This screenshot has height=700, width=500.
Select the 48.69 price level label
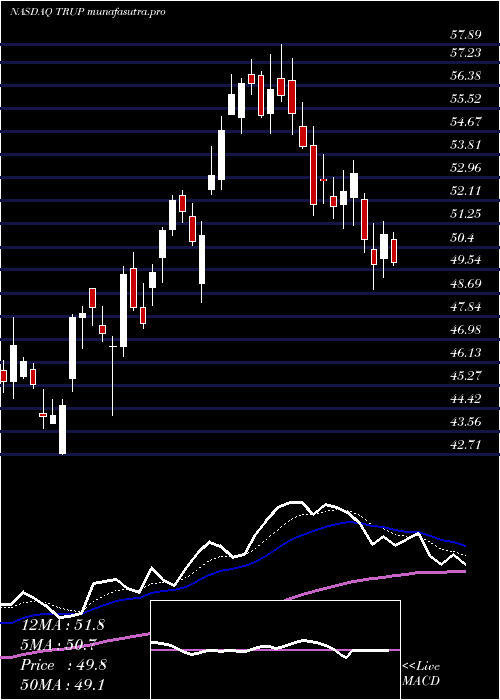(x=465, y=283)
